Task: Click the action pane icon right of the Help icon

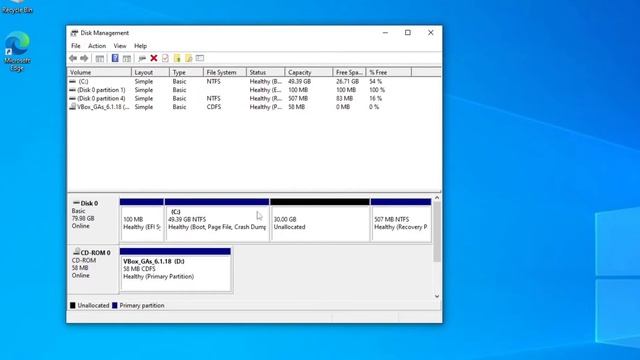Action: pos(127,58)
